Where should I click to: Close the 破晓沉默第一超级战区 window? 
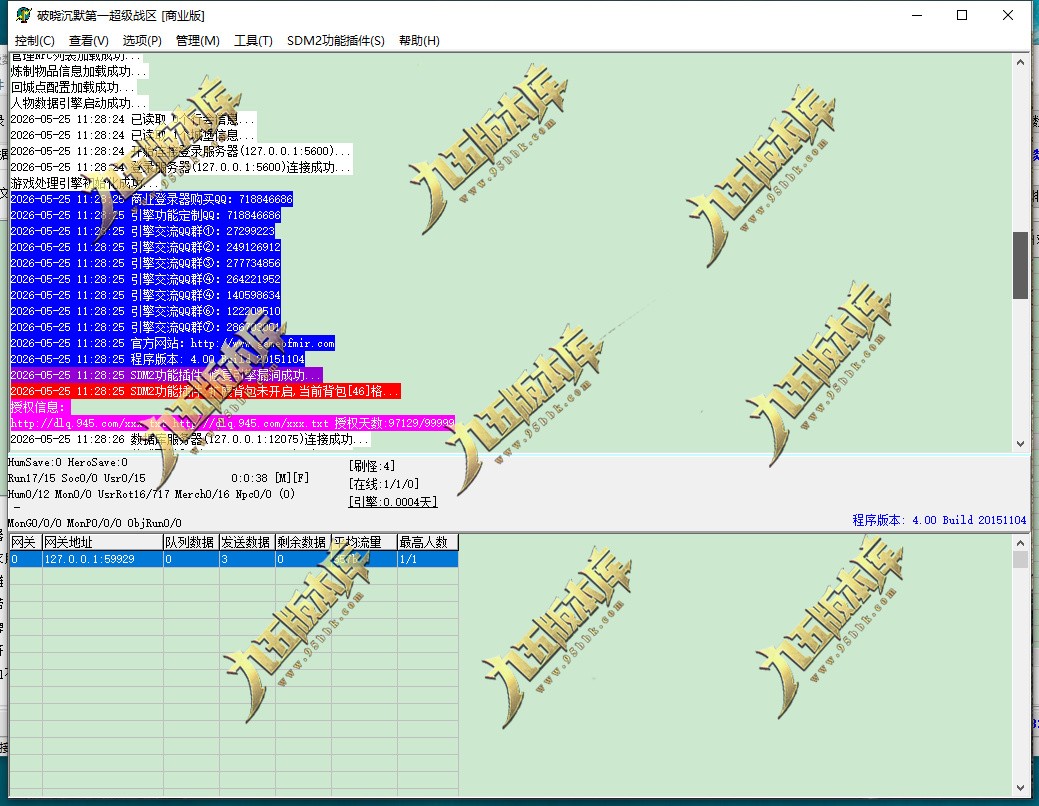click(1008, 15)
